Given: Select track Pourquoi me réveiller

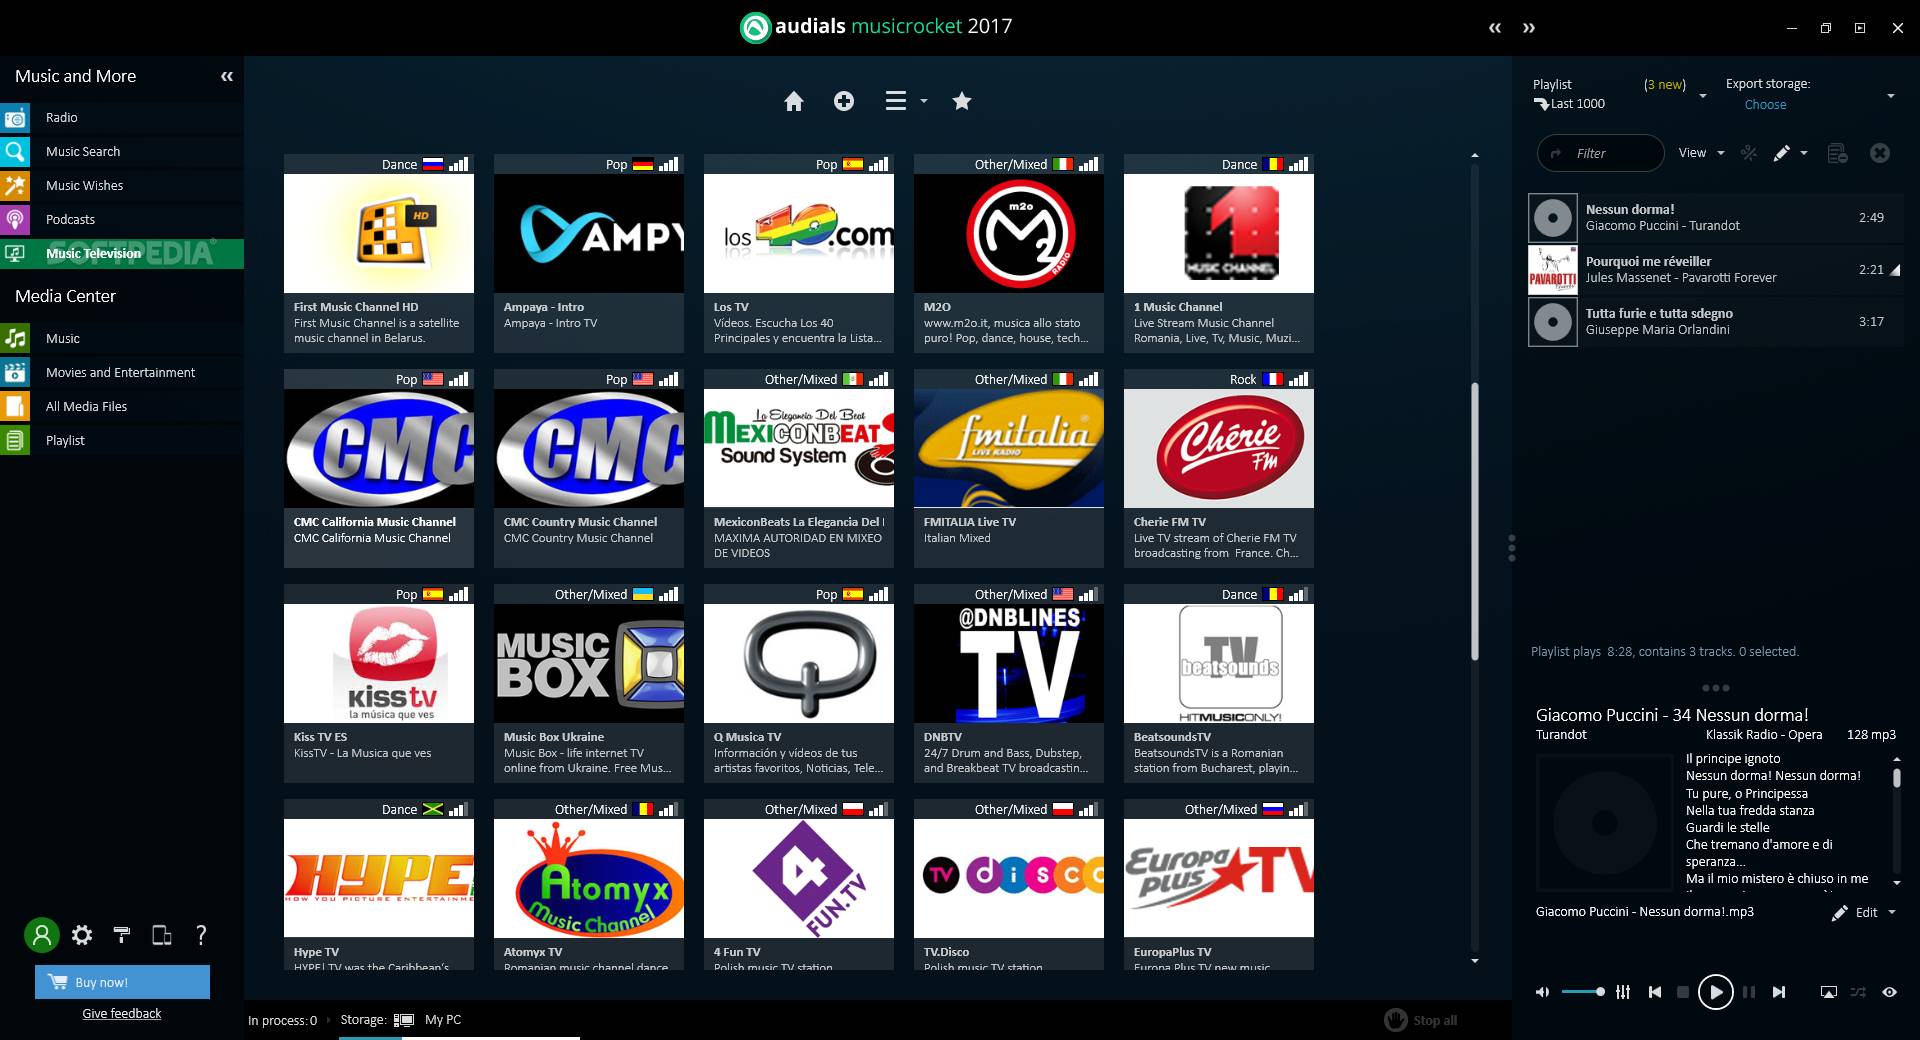Looking at the screenshot, I should [1716, 269].
